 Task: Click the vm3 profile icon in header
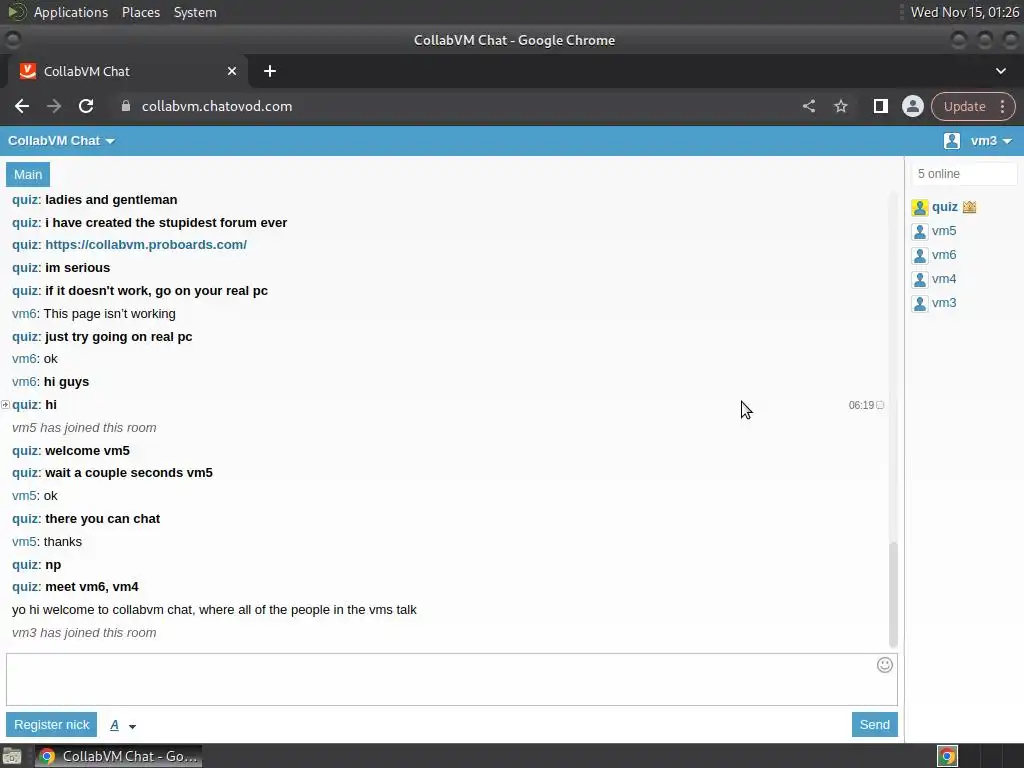(952, 140)
